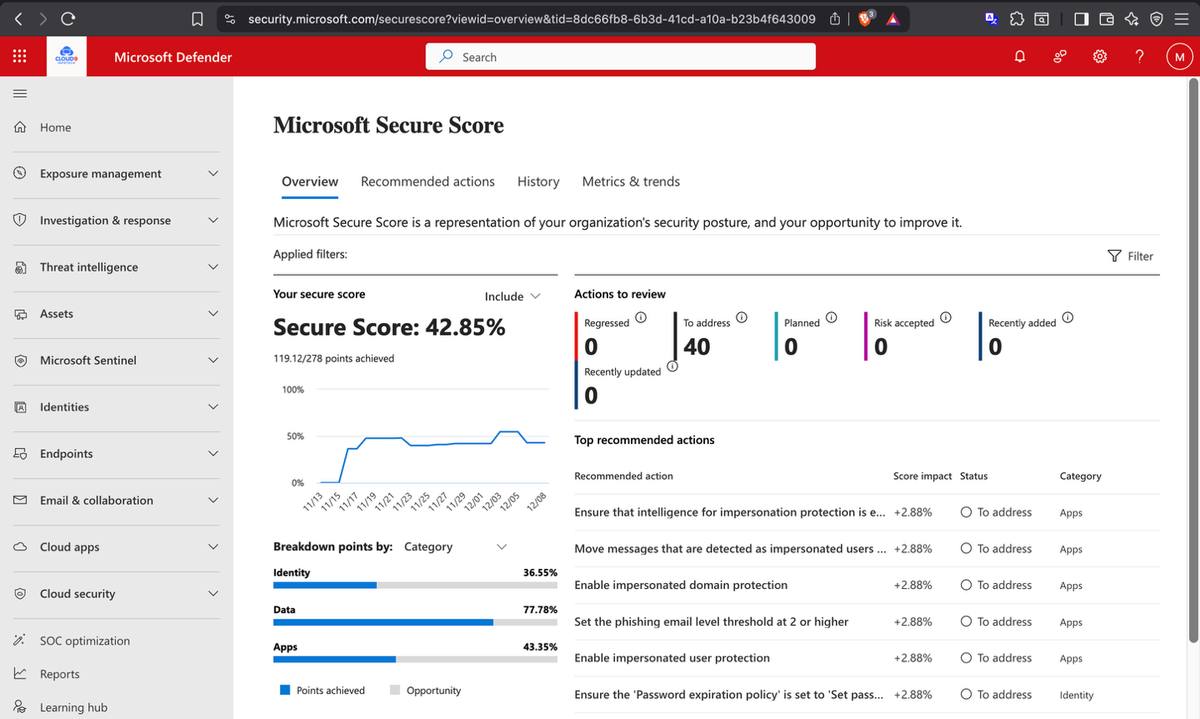Click the info icon next to Risk accepted

coord(946,318)
